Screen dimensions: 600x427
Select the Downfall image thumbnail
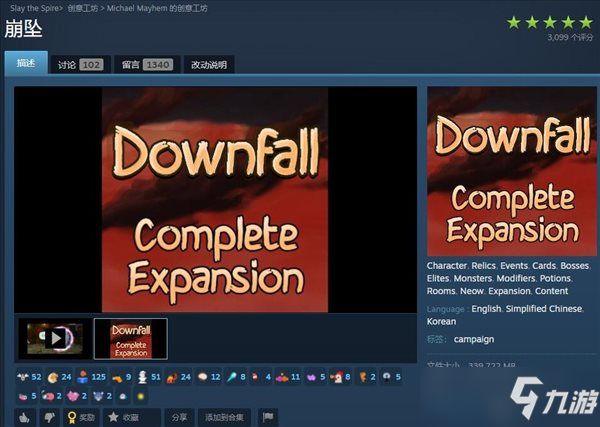(131, 339)
